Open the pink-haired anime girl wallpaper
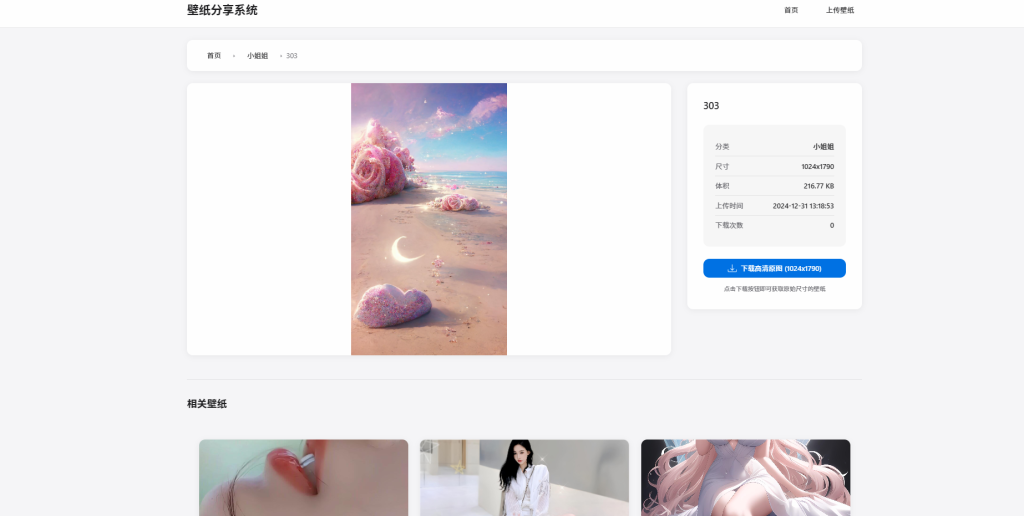The width and height of the screenshot is (1024, 516). [x=745, y=478]
